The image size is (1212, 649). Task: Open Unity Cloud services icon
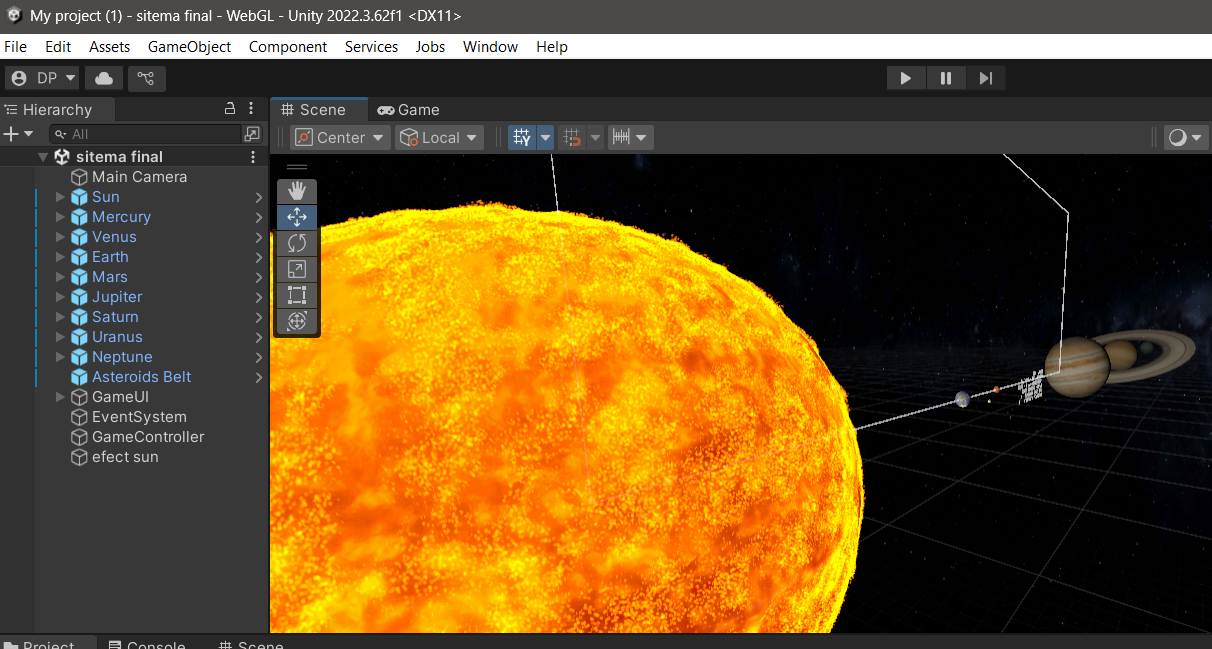(x=104, y=78)
